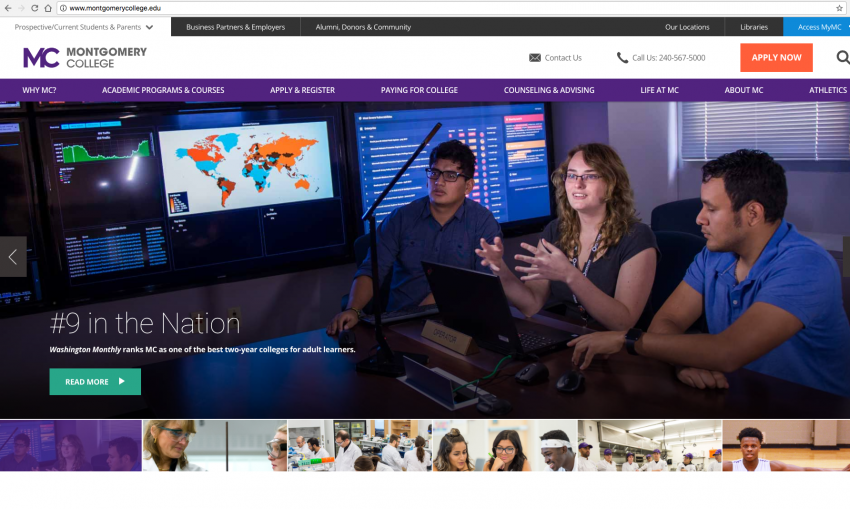The image size is (850, 509).
Task: Visit the Our Locations link
Action: click(x=687, y=27)
